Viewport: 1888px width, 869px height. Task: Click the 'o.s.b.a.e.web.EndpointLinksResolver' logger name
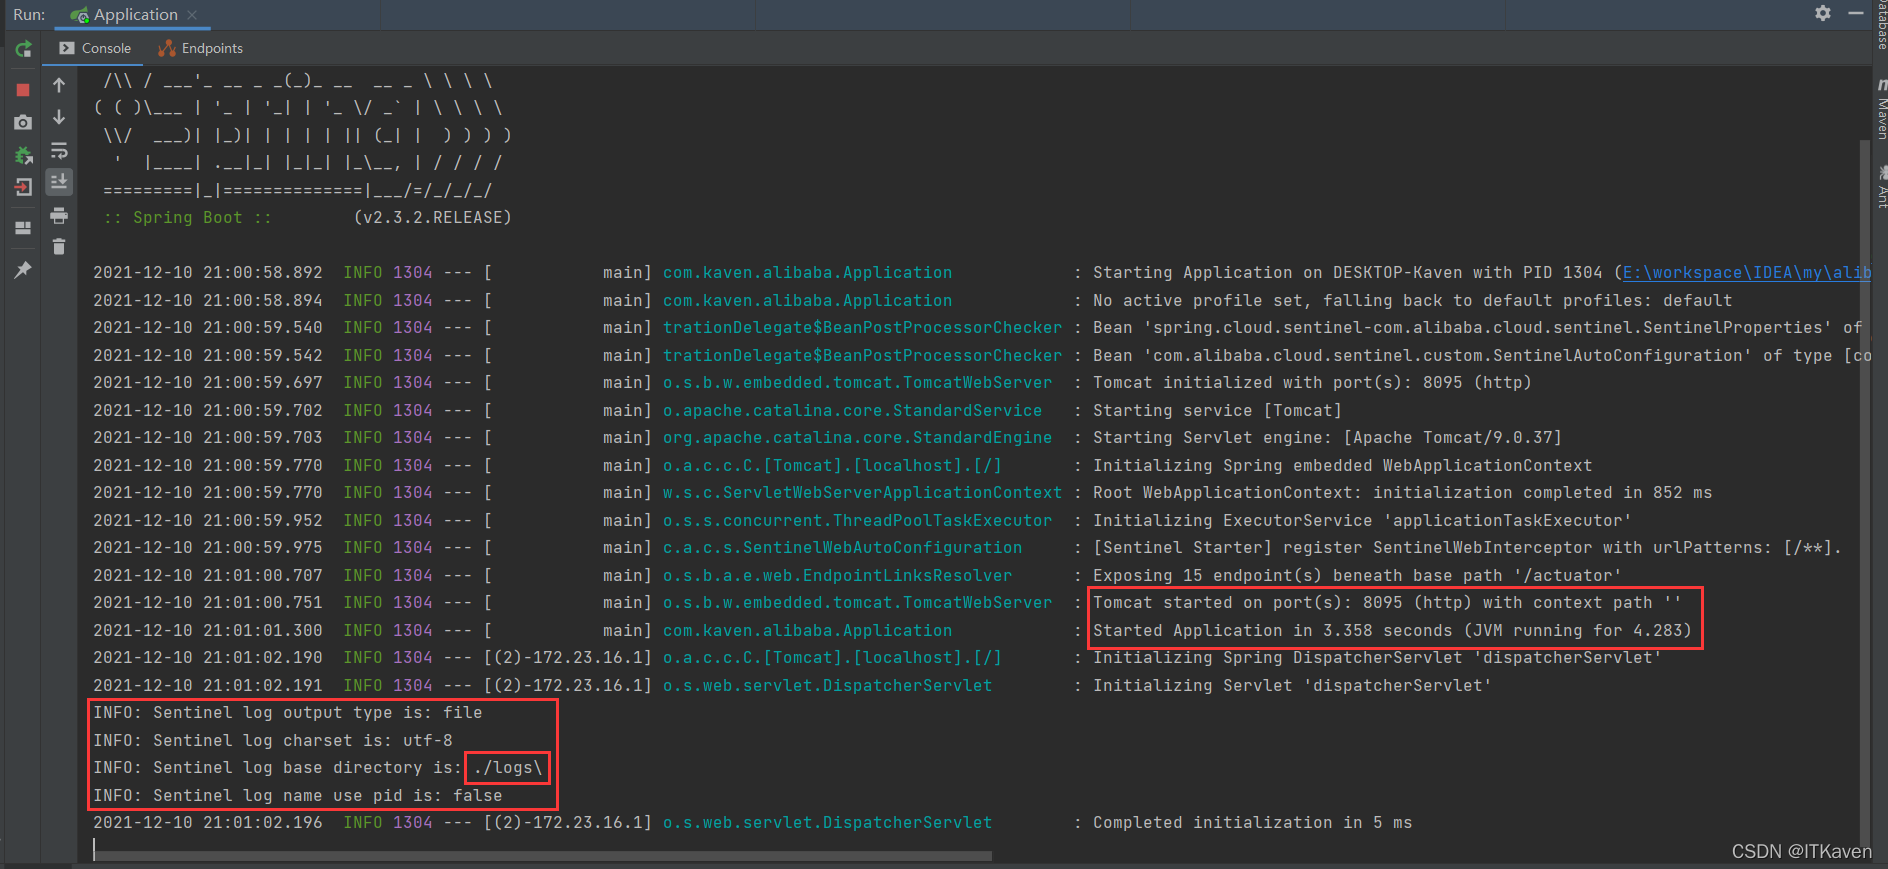pos(837,576)
